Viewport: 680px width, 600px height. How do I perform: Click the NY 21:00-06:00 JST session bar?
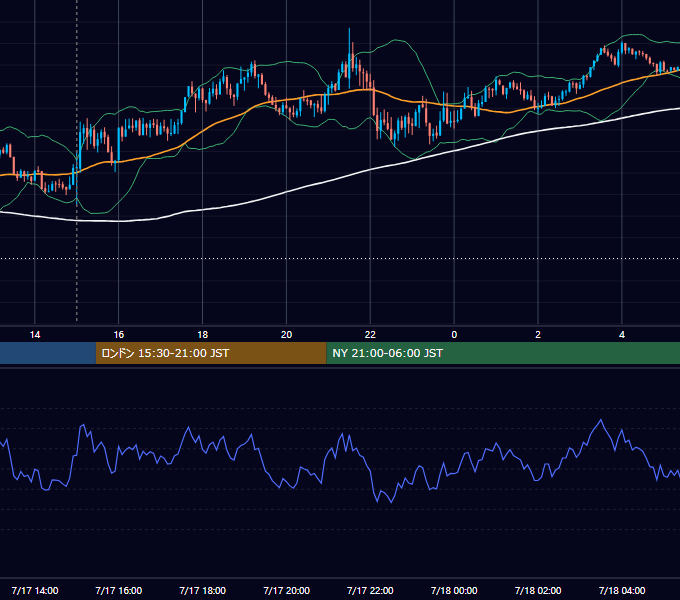coord(503,353)
